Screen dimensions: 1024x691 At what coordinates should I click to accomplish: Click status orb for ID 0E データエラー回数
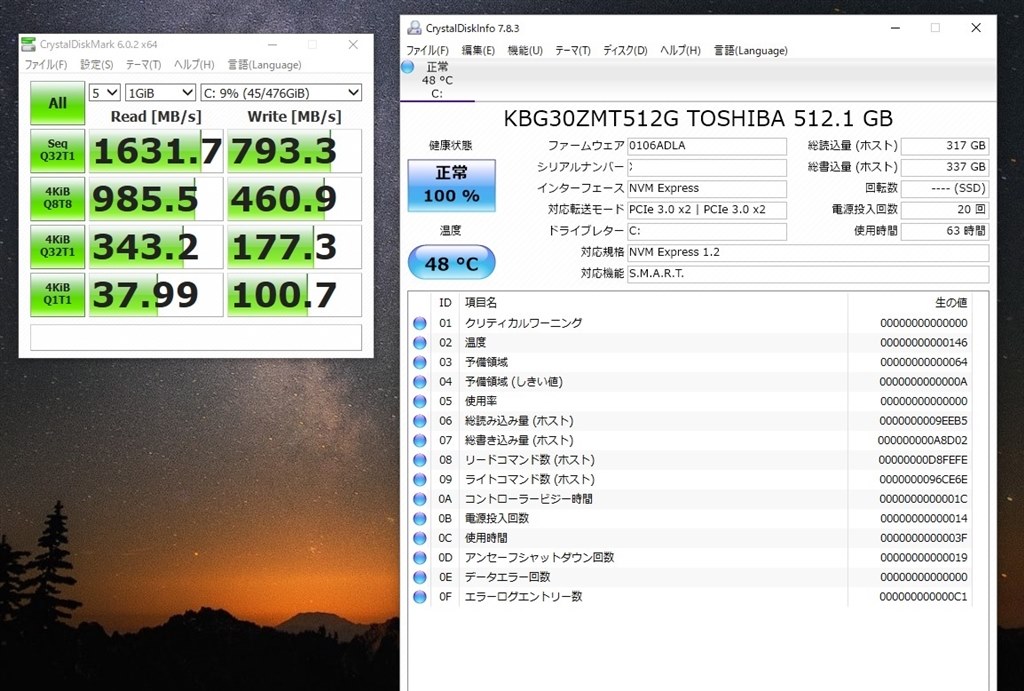click(x=419, y=577)
